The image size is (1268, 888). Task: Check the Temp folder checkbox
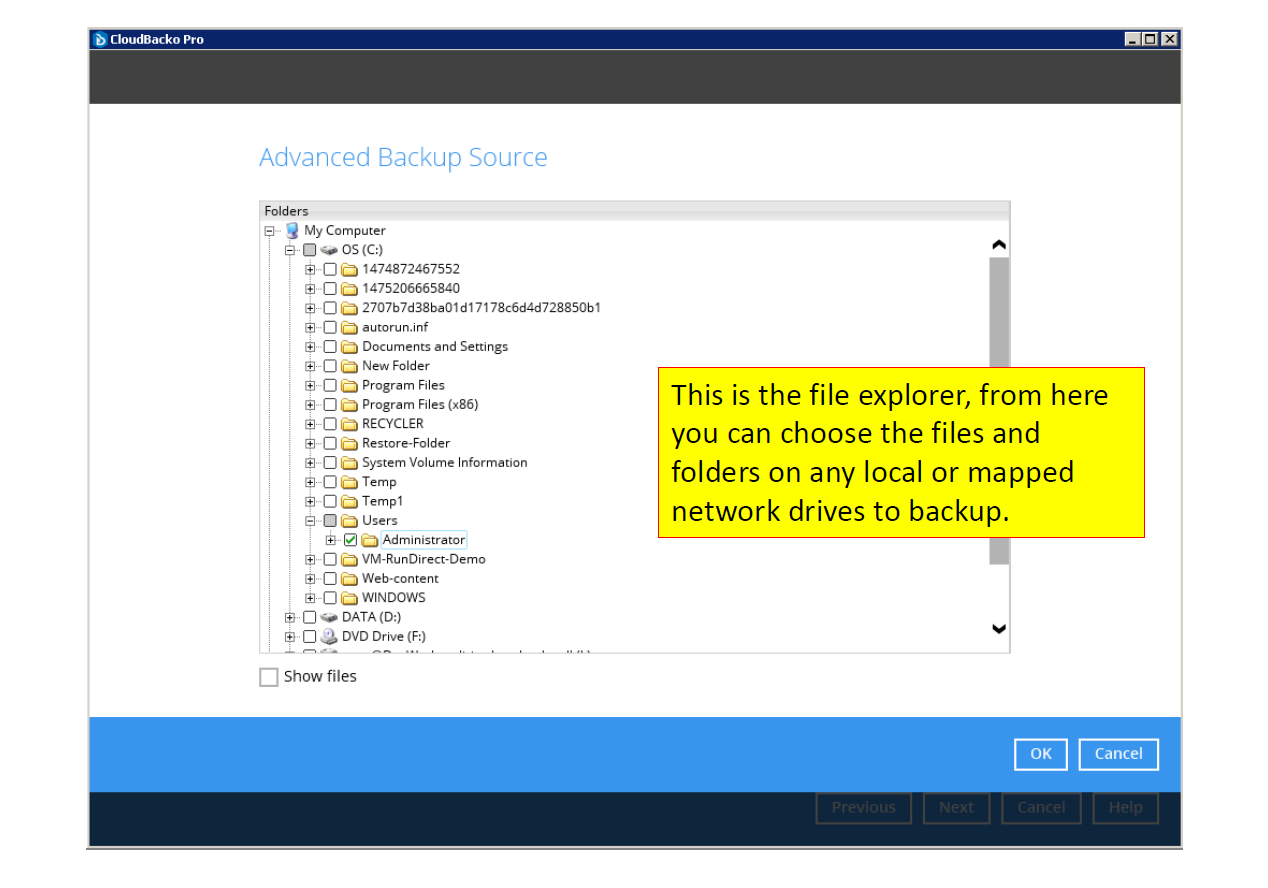tap(330, 481)
